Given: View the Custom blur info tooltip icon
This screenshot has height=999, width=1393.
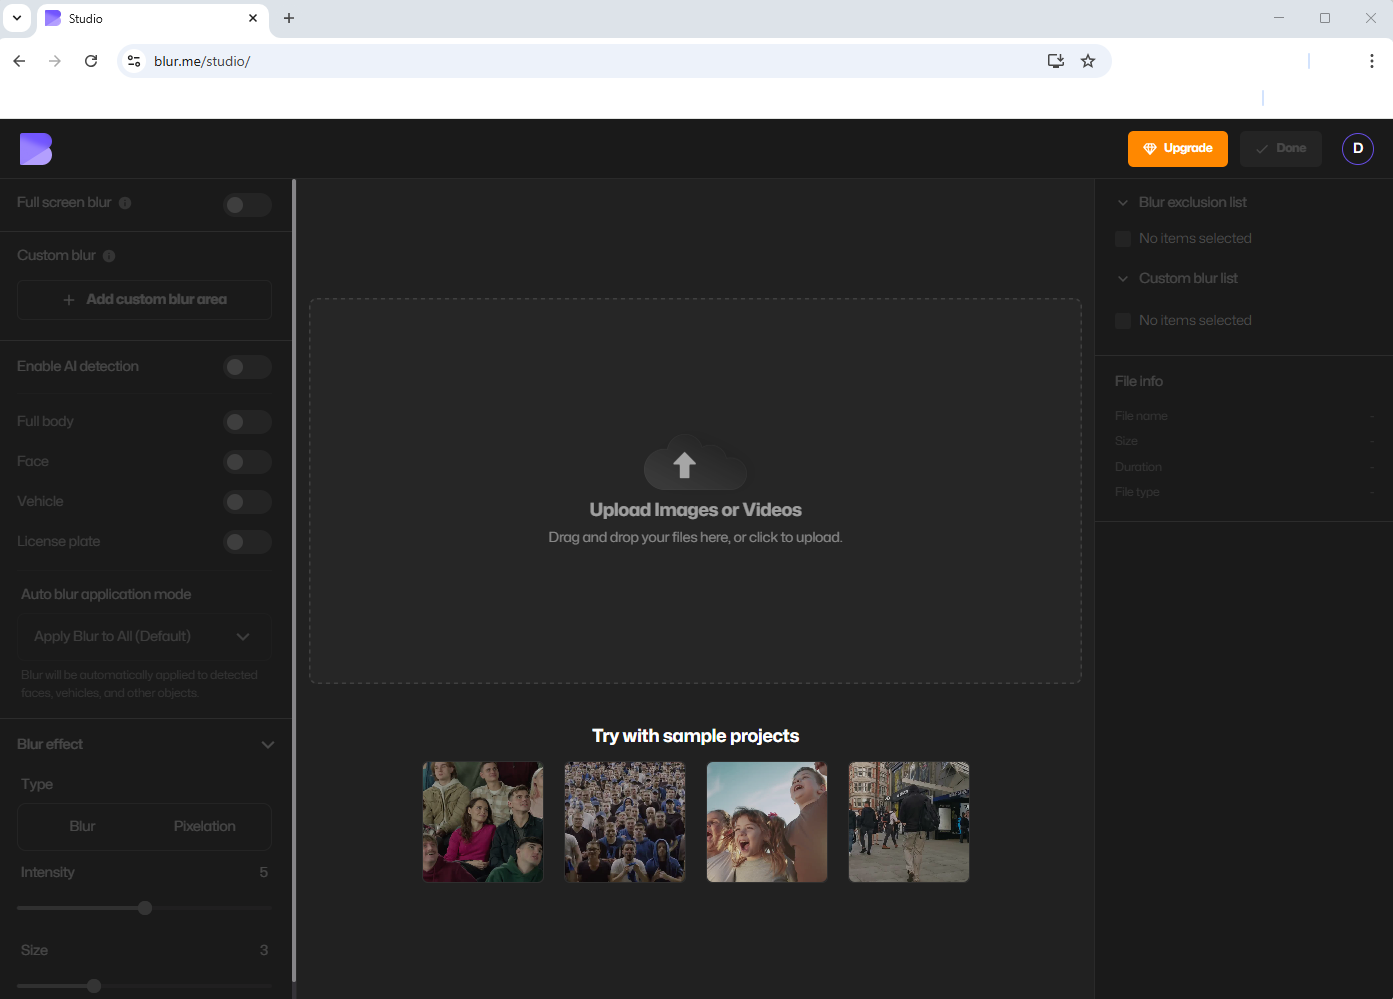Looking at the screenshot, I should 110,255.
